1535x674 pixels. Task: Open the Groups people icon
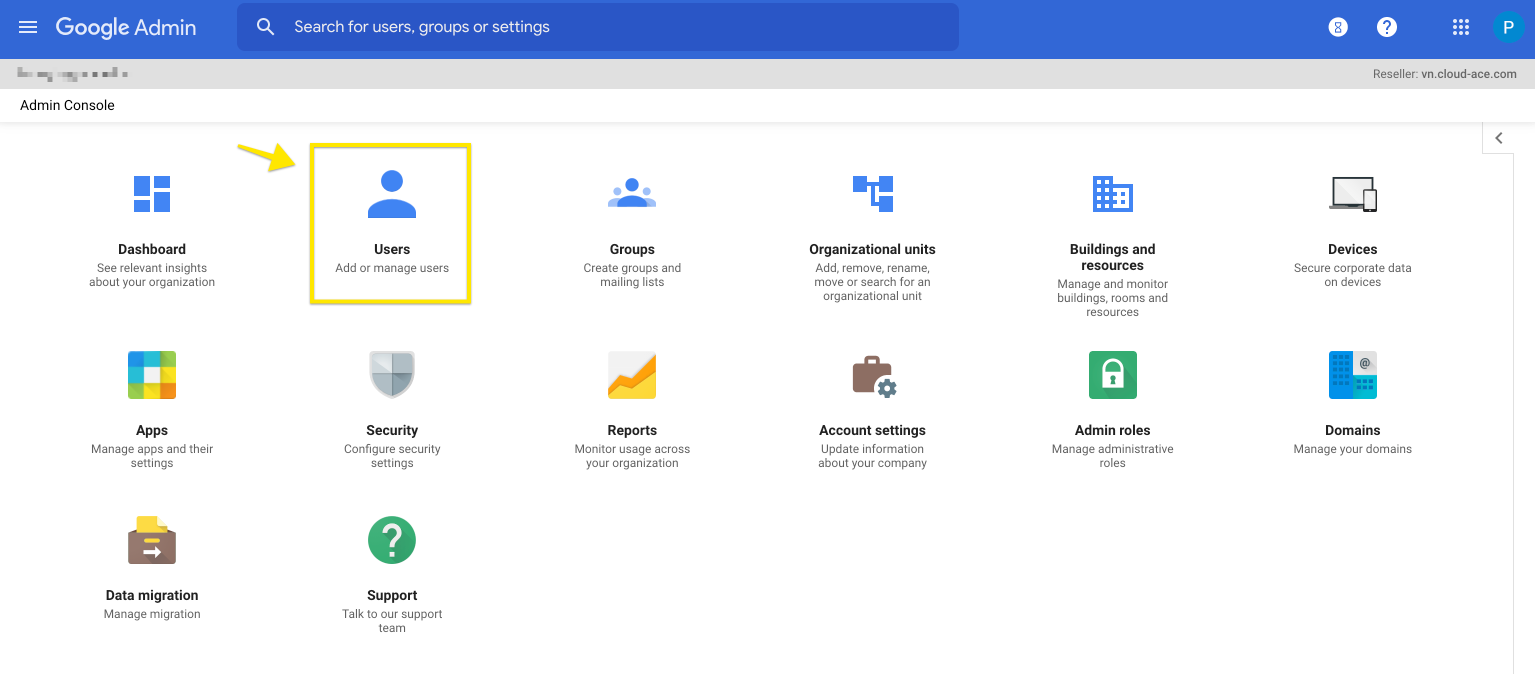[x=632, y=193]
